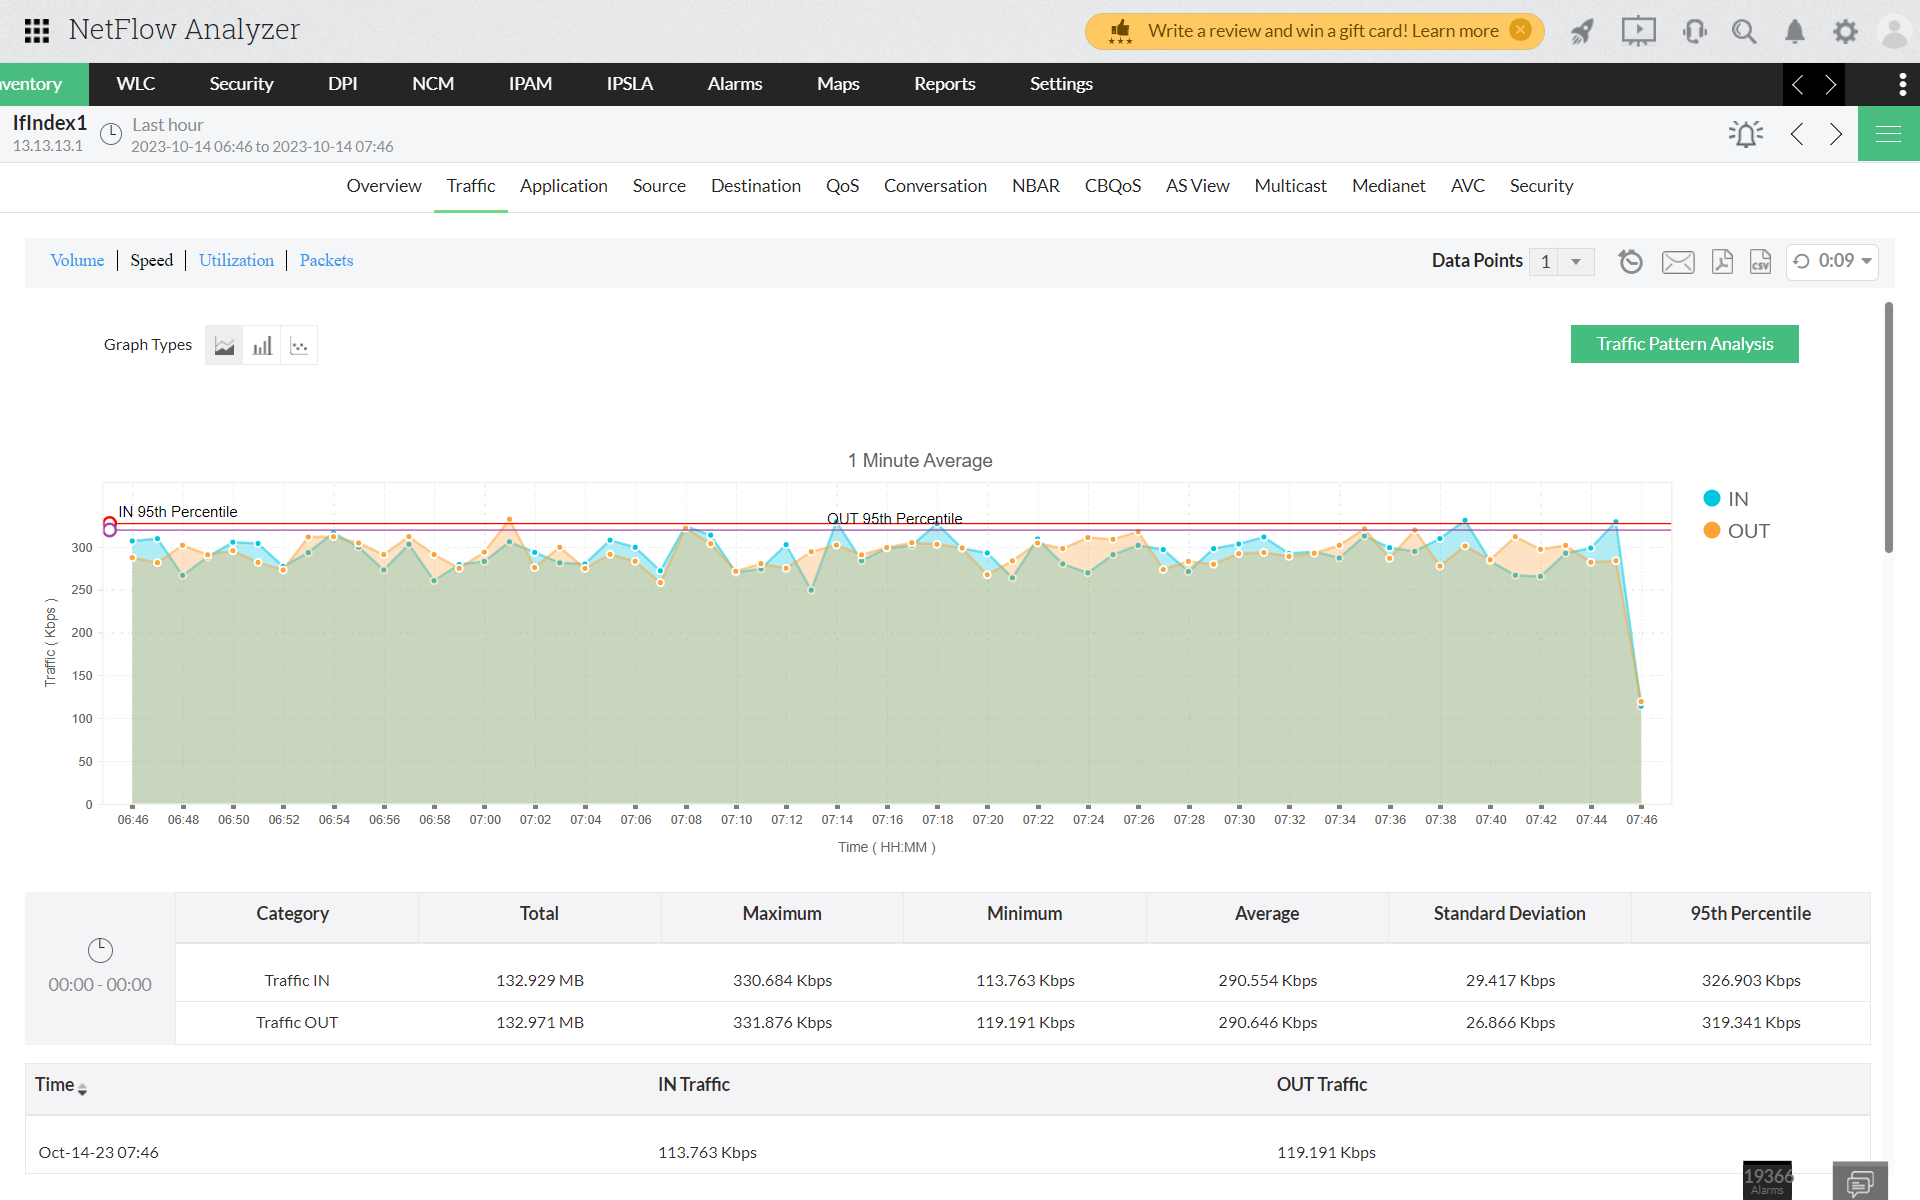Switch to bar graph type

(x=262, y=346)
